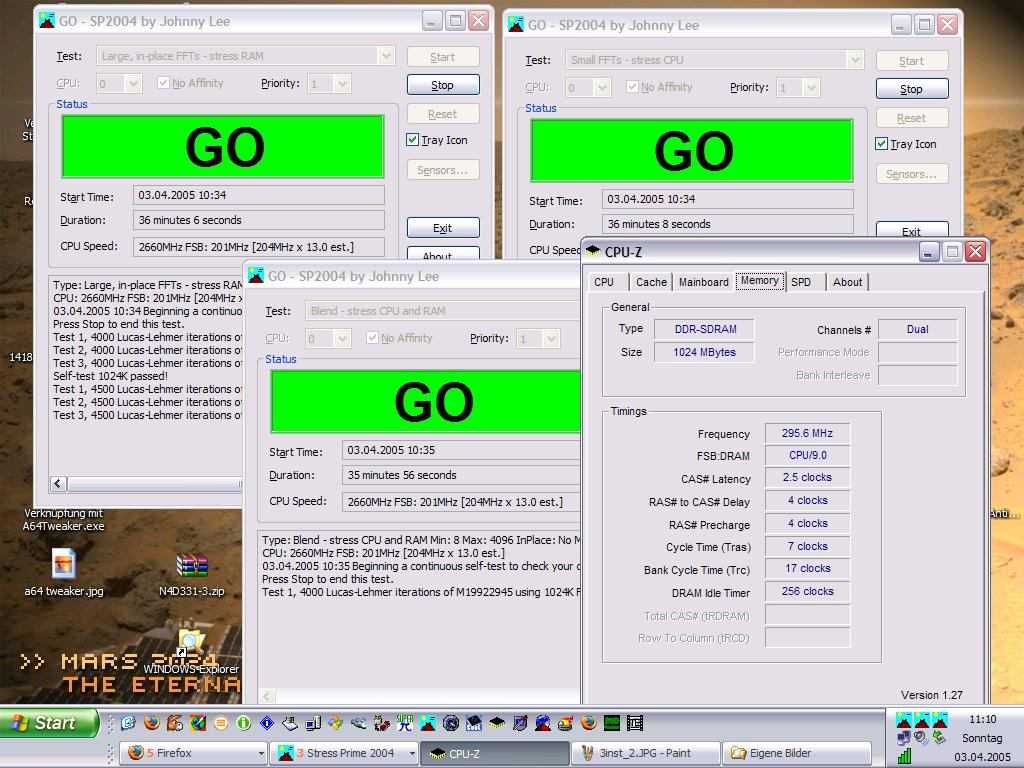Expand the Stress Prime 2004 taskbar group arrow

click(411, 754)
